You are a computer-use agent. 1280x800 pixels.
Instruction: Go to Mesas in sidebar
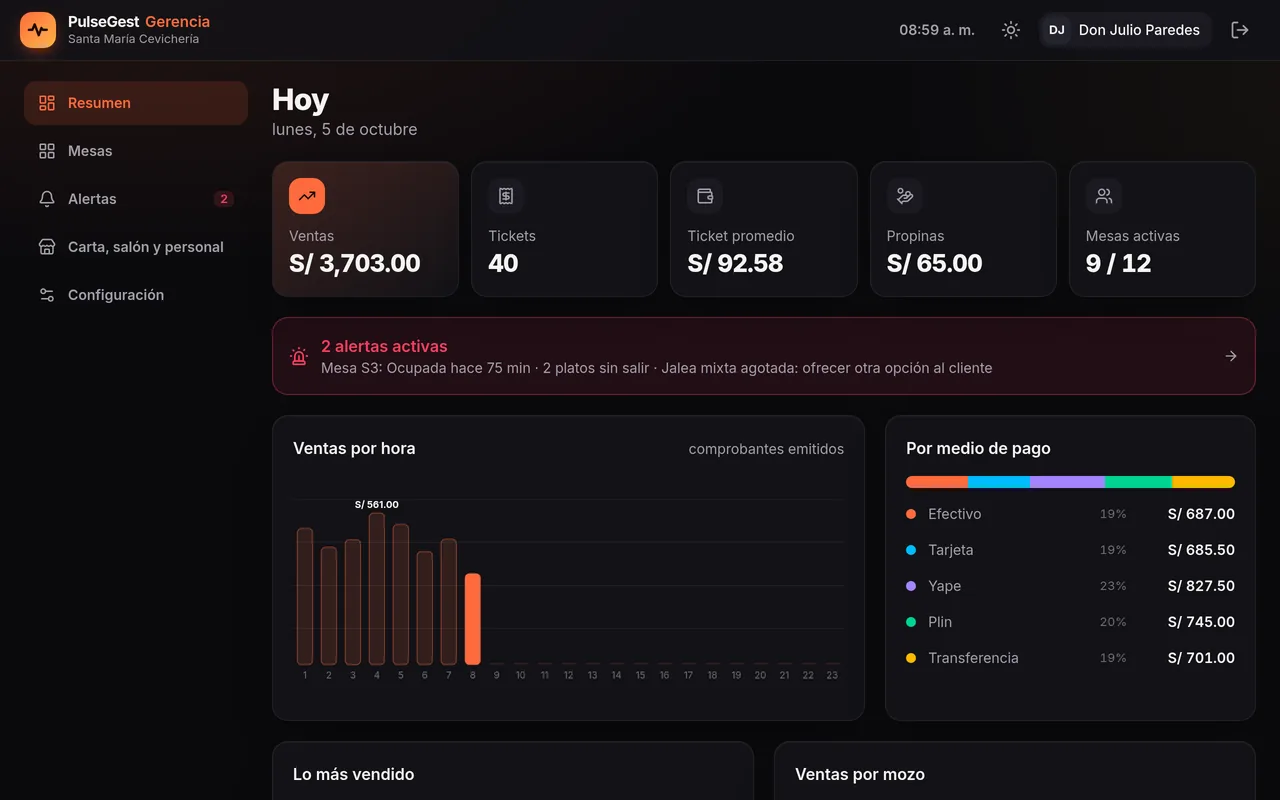coord(136,151)
